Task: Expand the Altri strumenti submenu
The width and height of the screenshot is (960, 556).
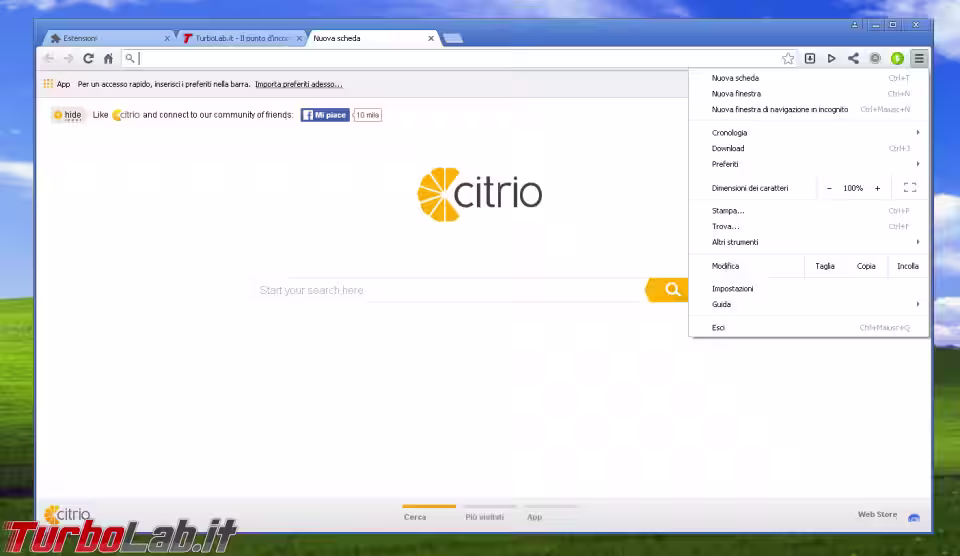Action: 809,242
